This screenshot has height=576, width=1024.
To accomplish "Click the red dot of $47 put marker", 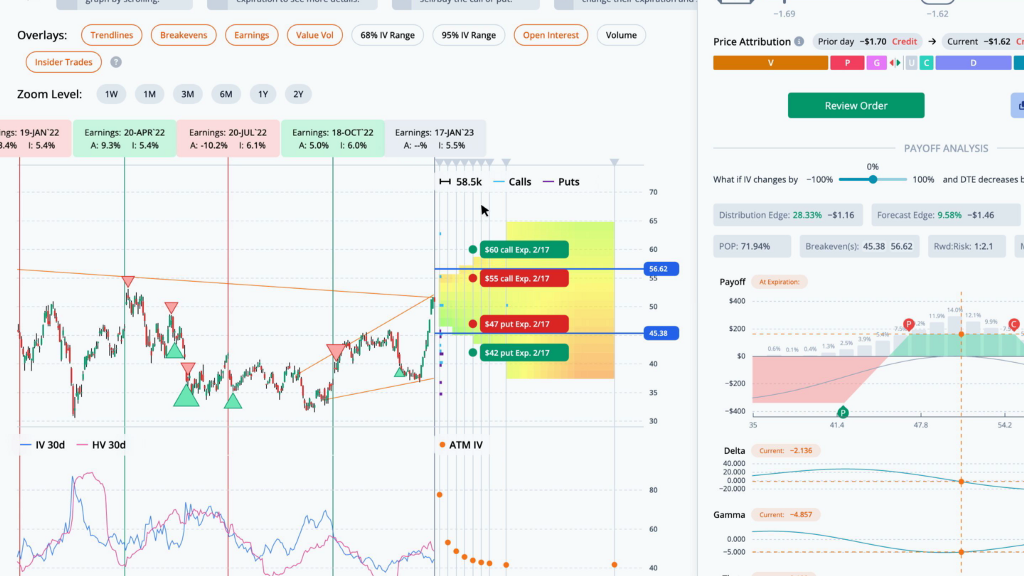I will coord(473,324).
